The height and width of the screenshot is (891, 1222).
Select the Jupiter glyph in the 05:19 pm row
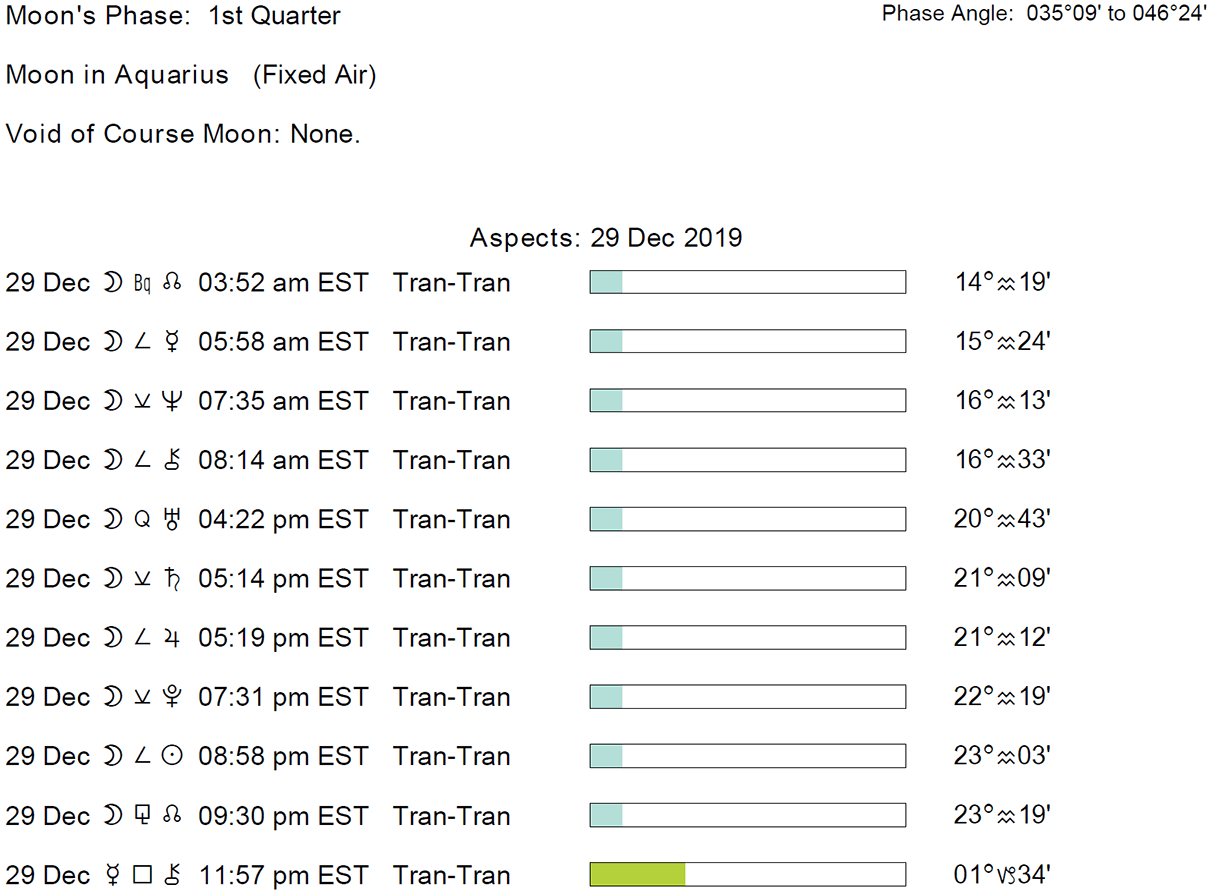click(172, 638)
